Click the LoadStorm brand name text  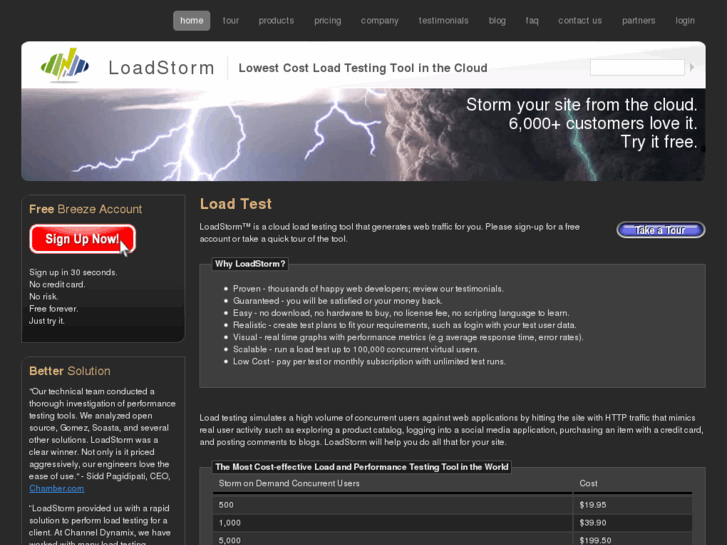click(x=161, y=68)
